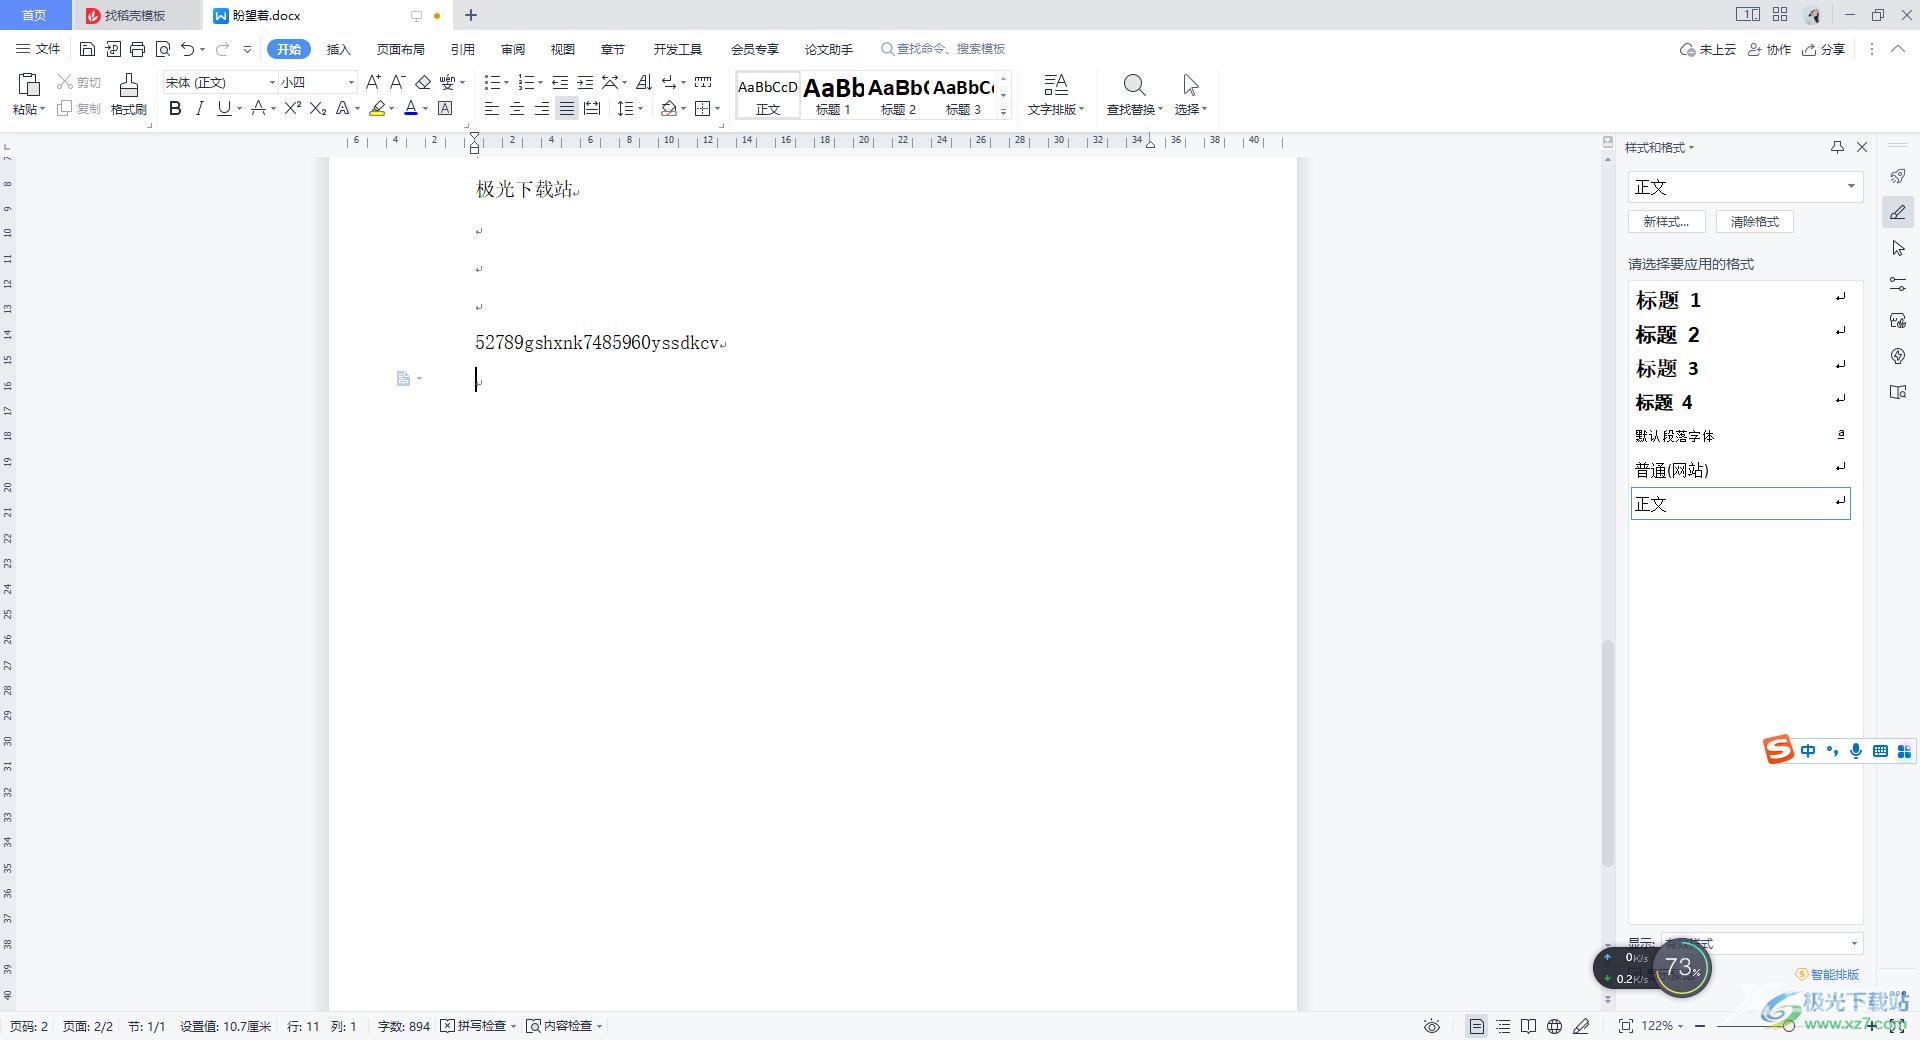Switch to web layout view globe icon
The width and height of the screenshot is (1920, 1040).
pos(1554,1026)
